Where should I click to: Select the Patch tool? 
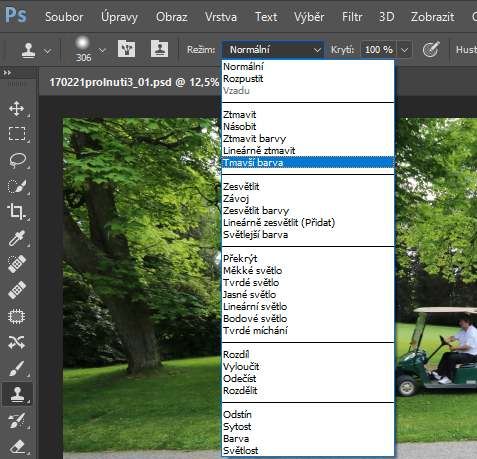[x=16, y=316]
